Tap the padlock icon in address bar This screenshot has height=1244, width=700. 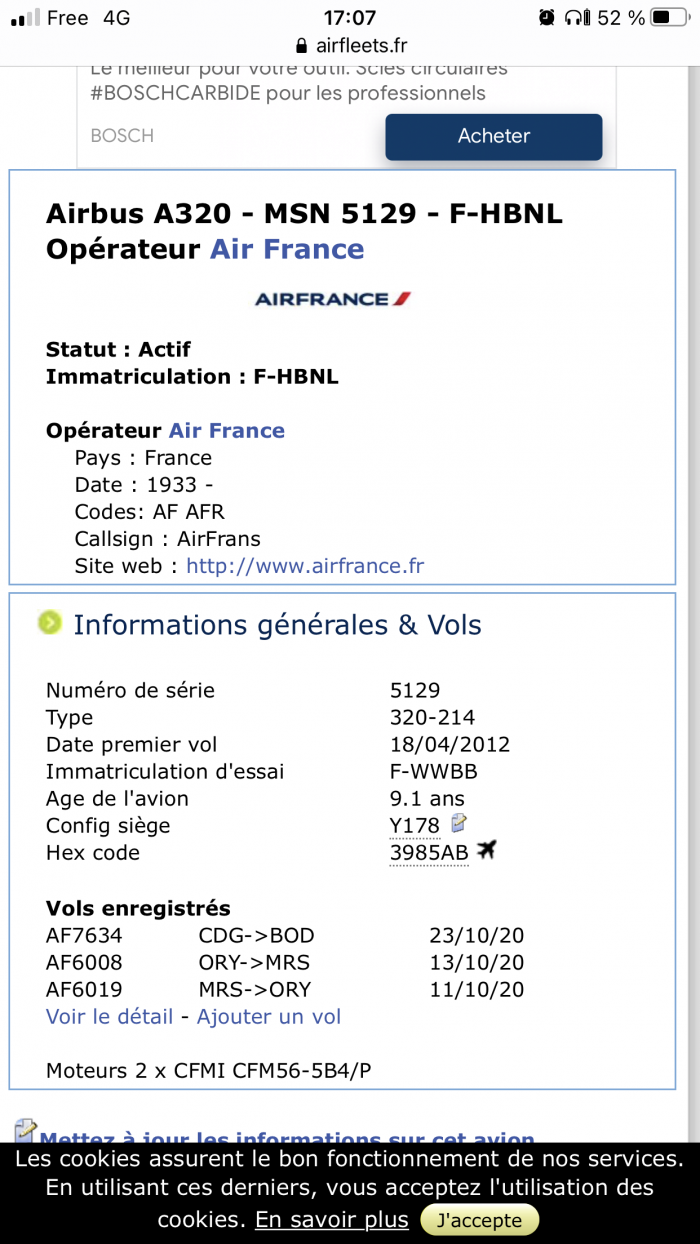pyautogui.click(x=301, y=45)
